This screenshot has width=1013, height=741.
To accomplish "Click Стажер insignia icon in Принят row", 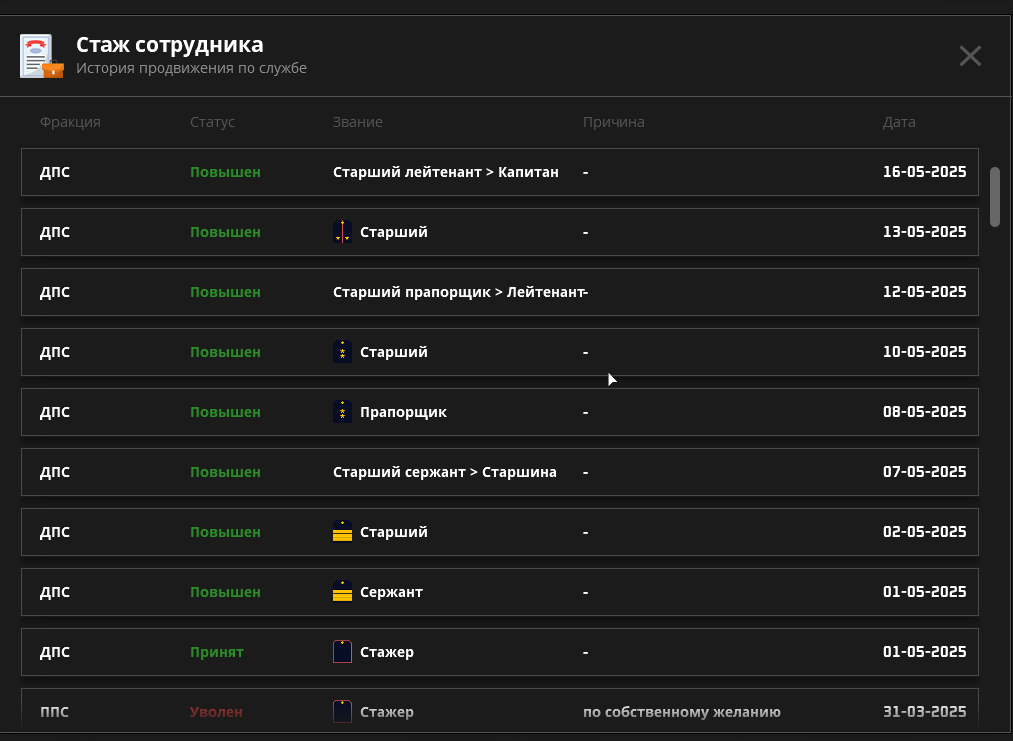I will tap(342, 652).
